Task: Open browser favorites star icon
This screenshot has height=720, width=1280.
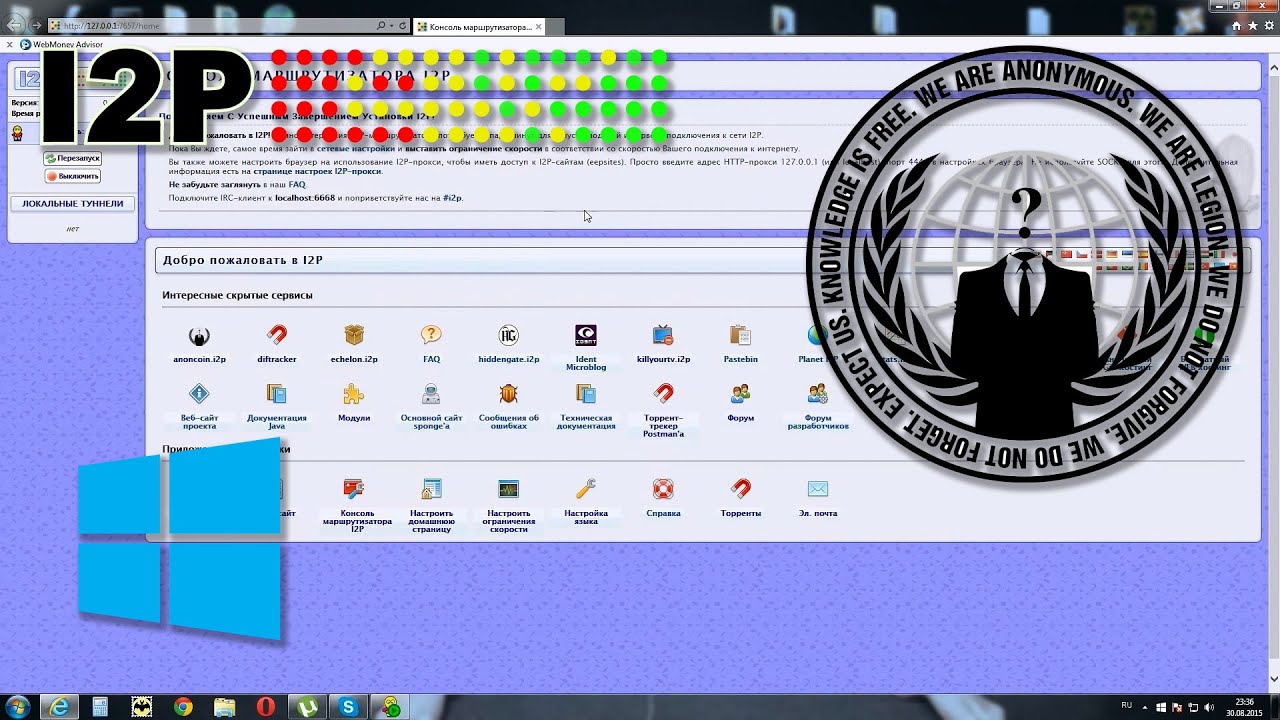Action: point(1253,26)
